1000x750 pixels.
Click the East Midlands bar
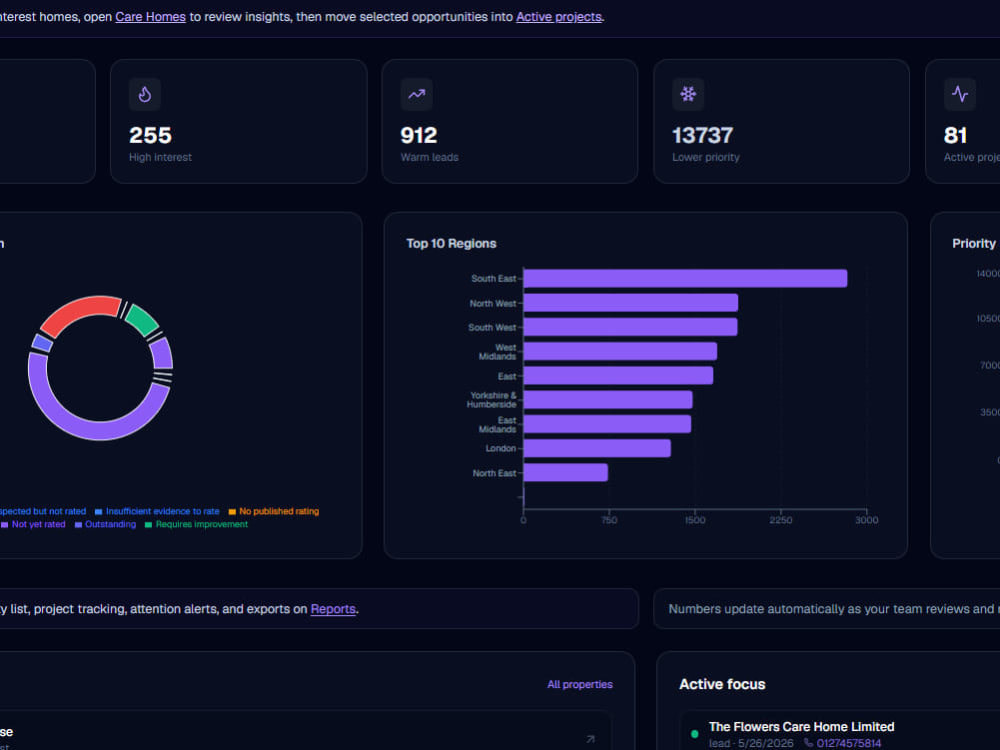tap(607, 423)
